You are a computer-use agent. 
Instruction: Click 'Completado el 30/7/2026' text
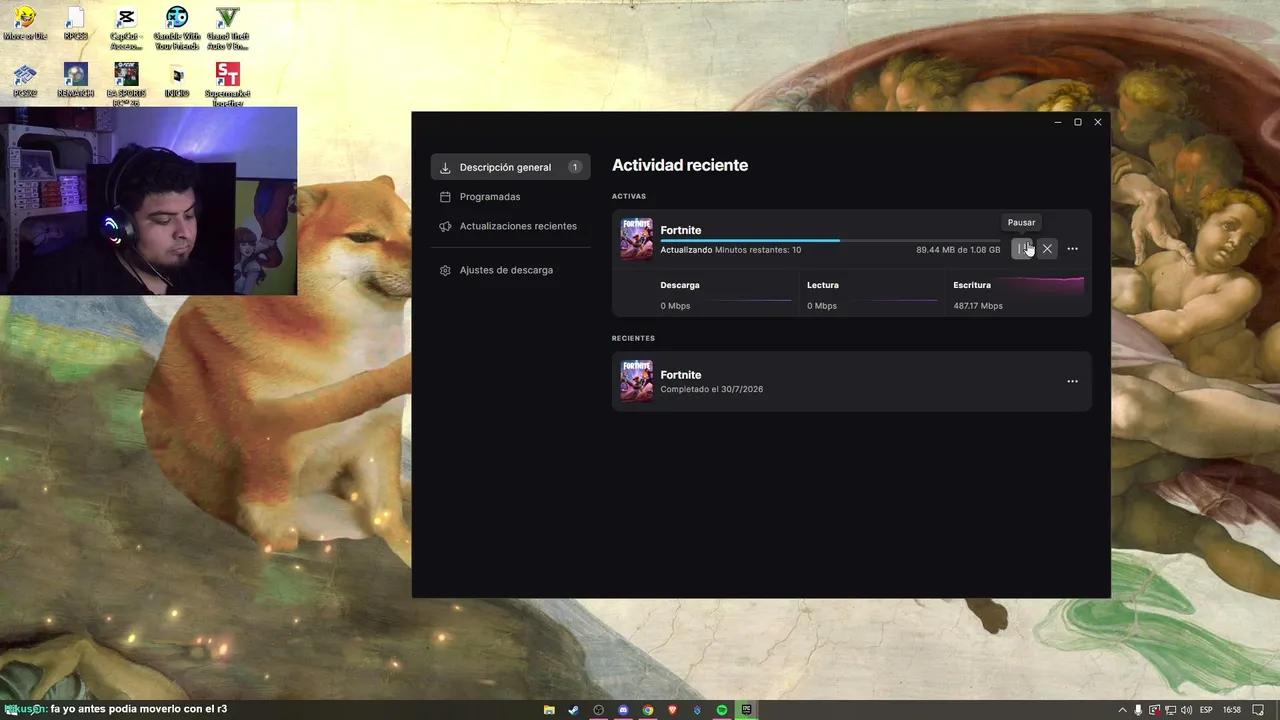pyautogui.click(x=711, y=389)
